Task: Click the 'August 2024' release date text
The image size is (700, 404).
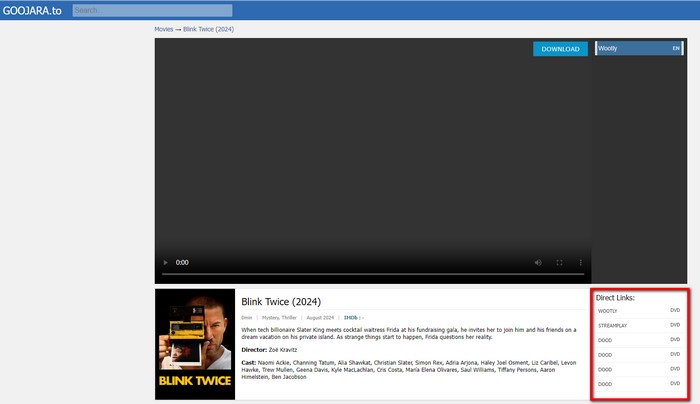Action: coord(320,318)
